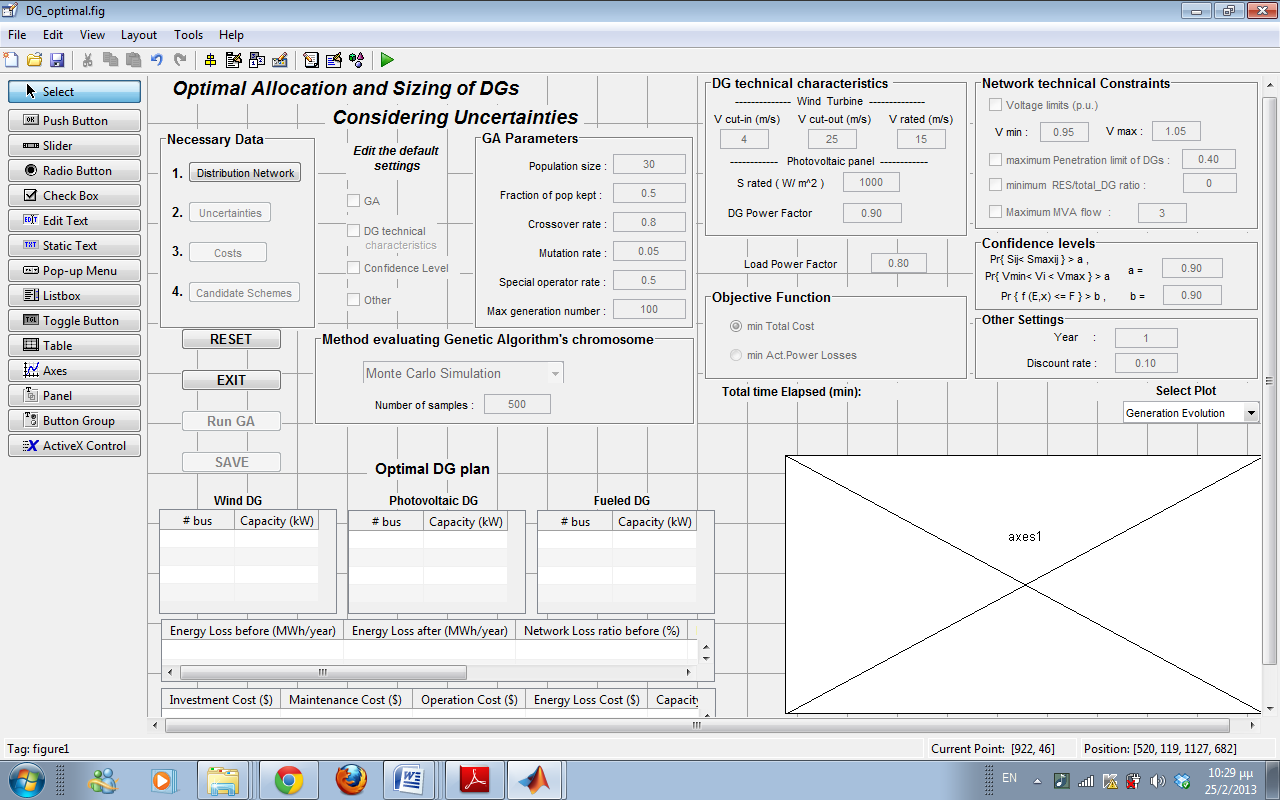The image size is (1280, 800).
Task: Click the New Figure toolbar icon
Action: [11, 60]
